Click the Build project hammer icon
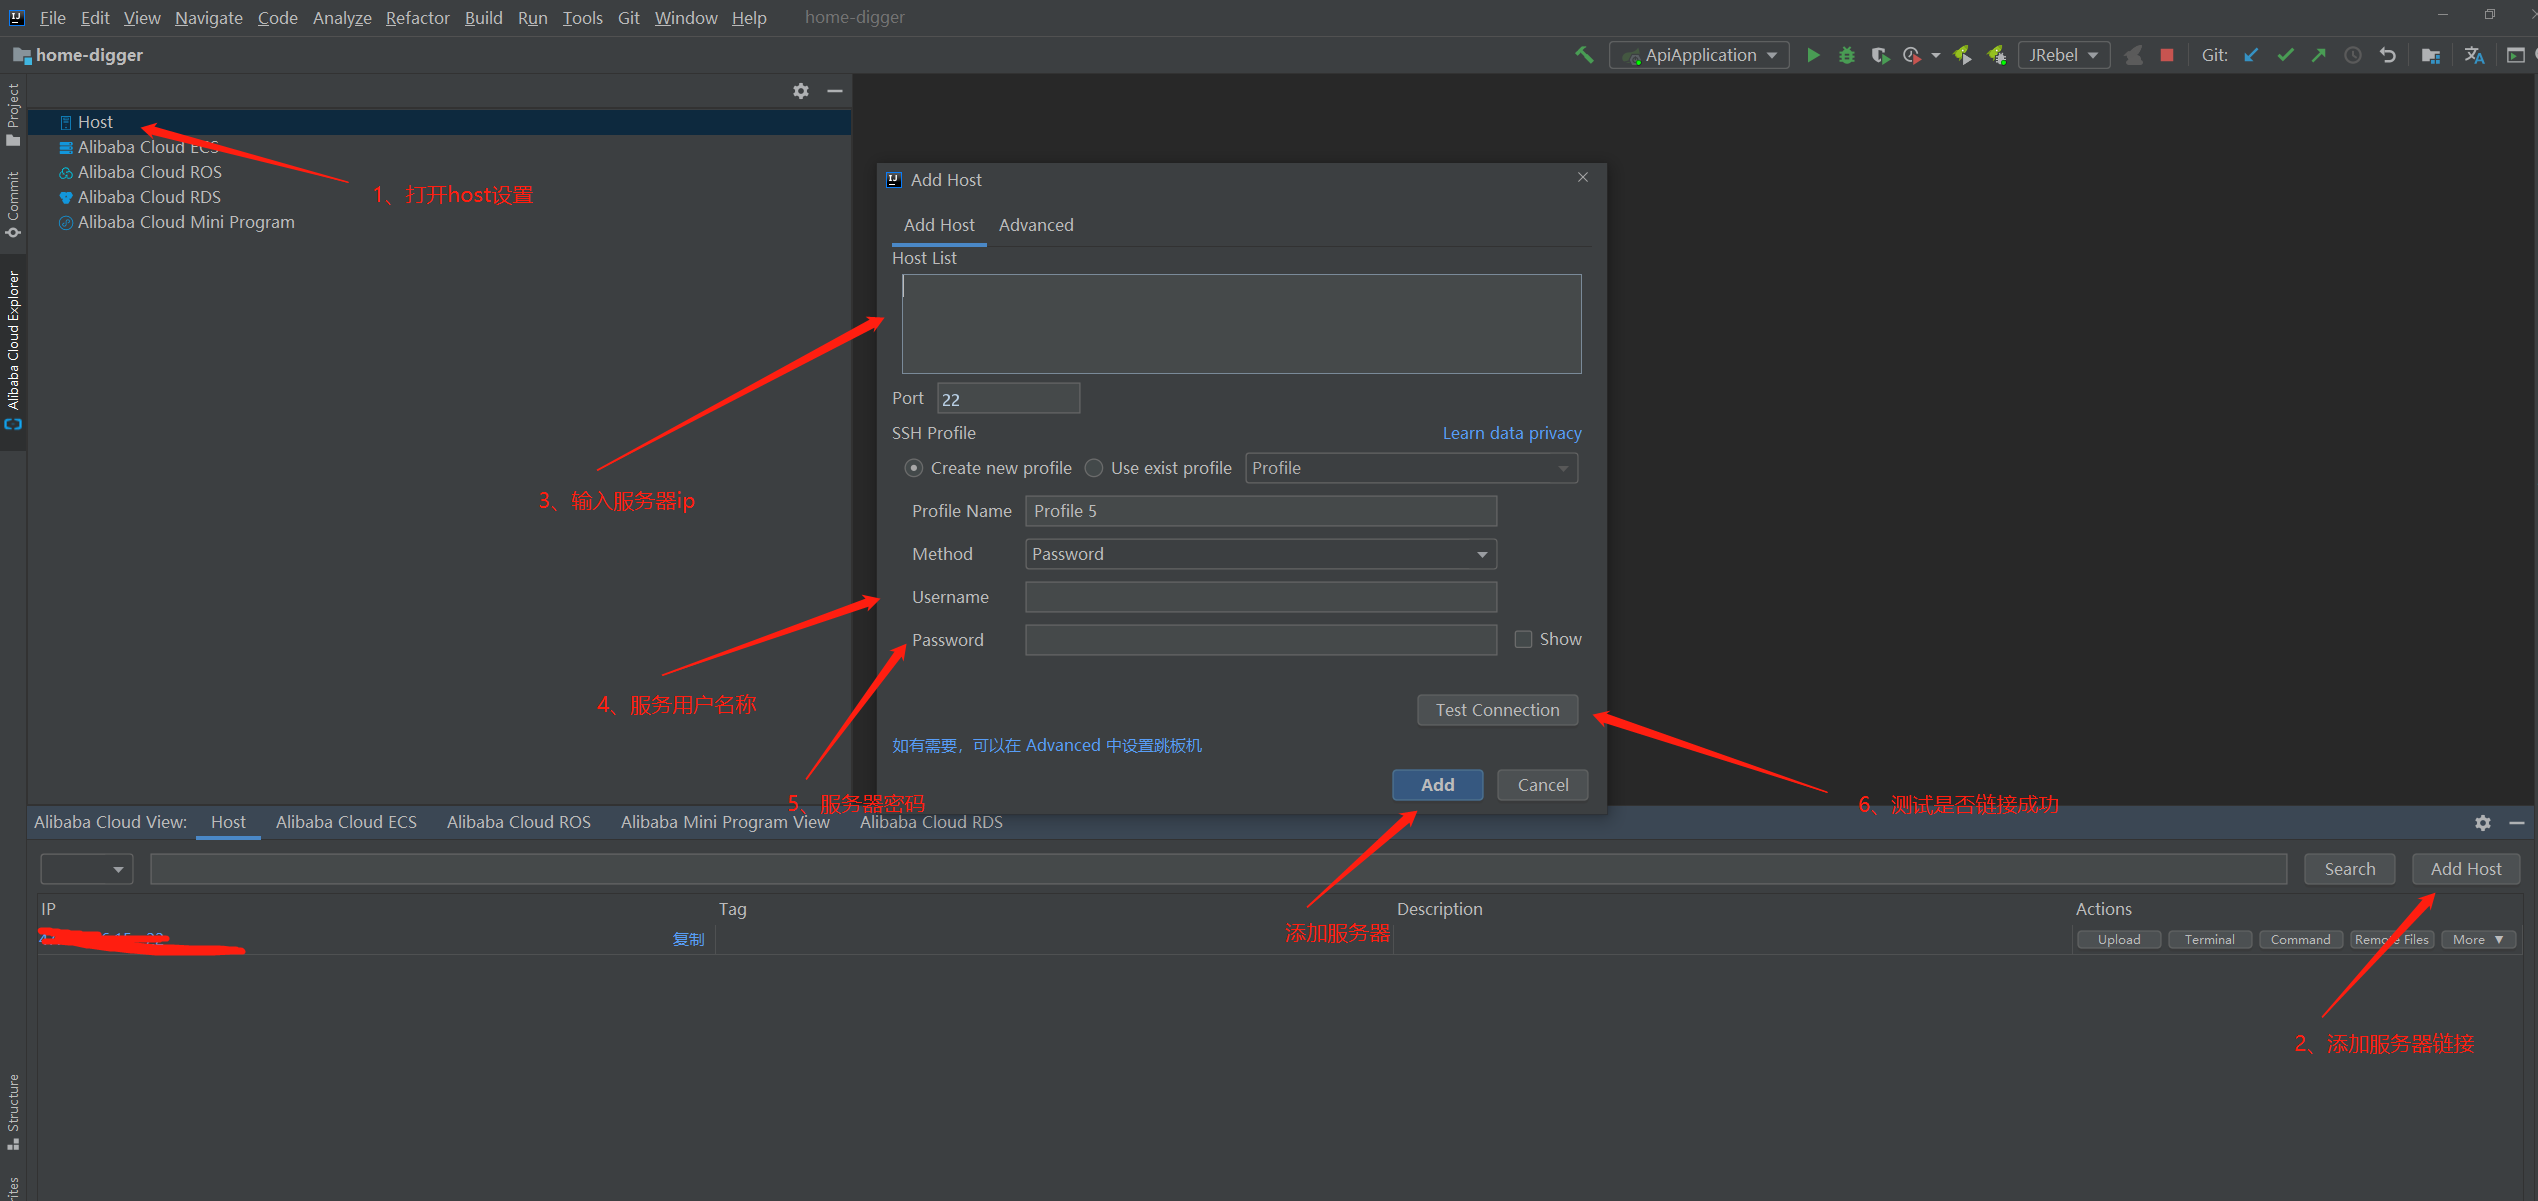Screen dimensions: 2538x1201 coord(1584,55)
